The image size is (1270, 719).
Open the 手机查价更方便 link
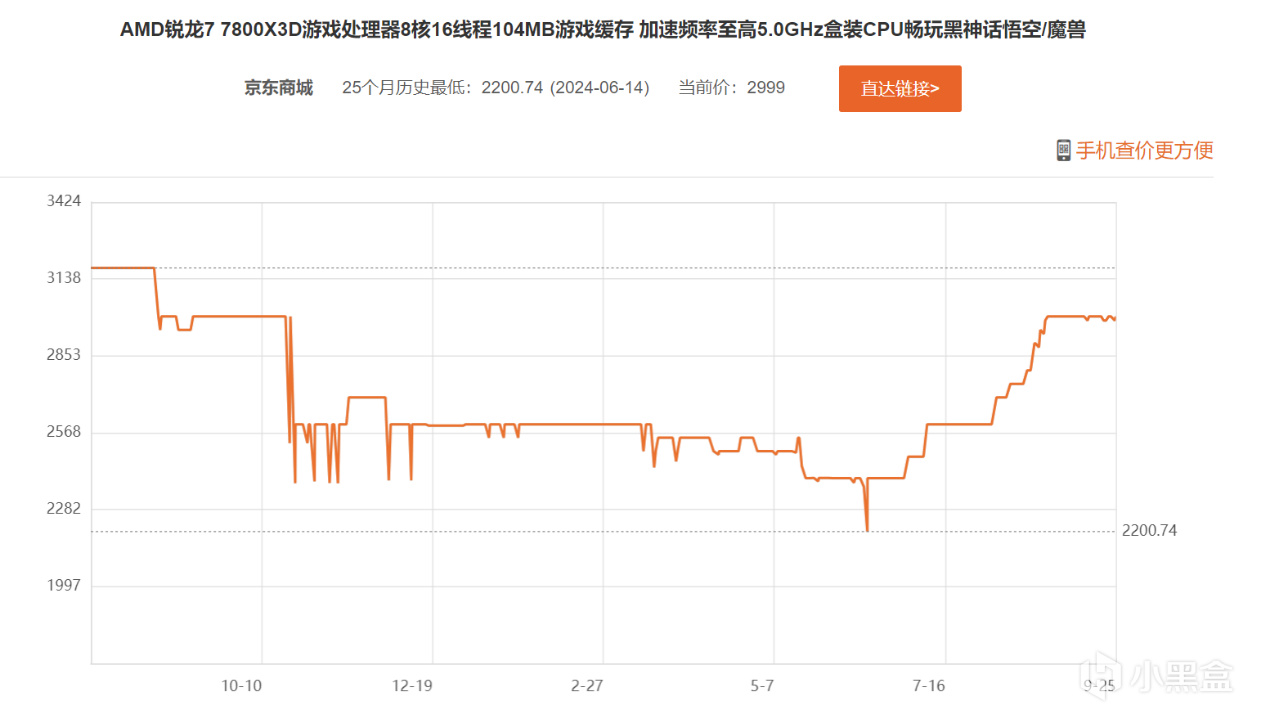click(x=1144, y=151)
